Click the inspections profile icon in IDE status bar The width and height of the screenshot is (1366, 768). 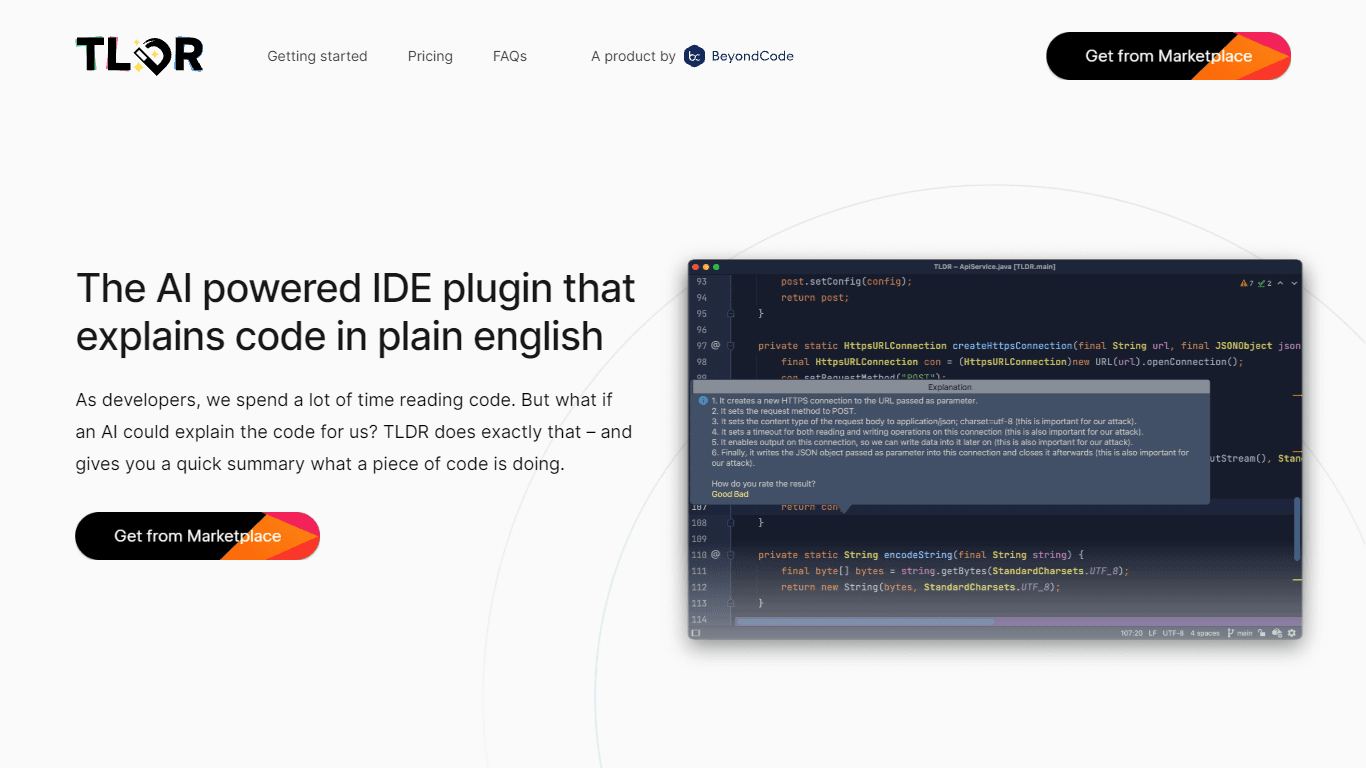click(x=1276, y=633)
